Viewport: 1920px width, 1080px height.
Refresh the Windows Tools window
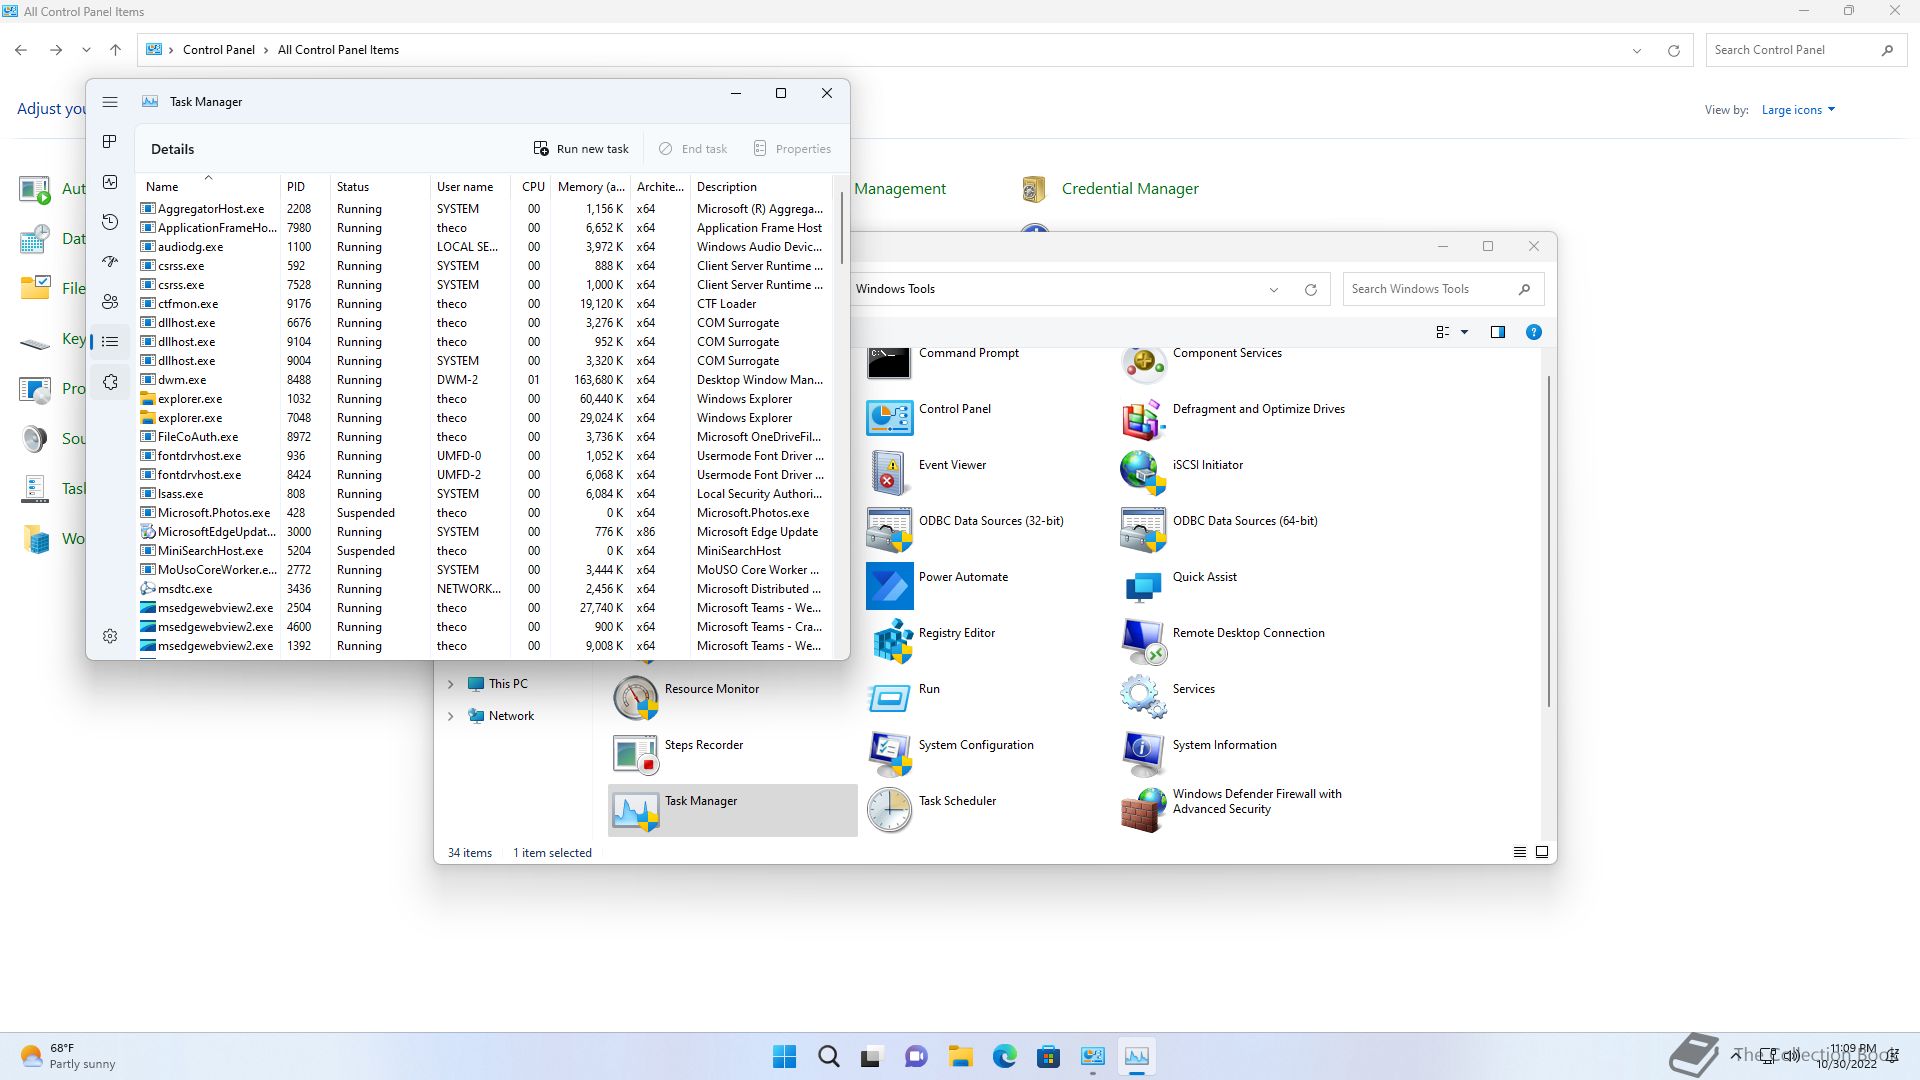pos(1311,290)
